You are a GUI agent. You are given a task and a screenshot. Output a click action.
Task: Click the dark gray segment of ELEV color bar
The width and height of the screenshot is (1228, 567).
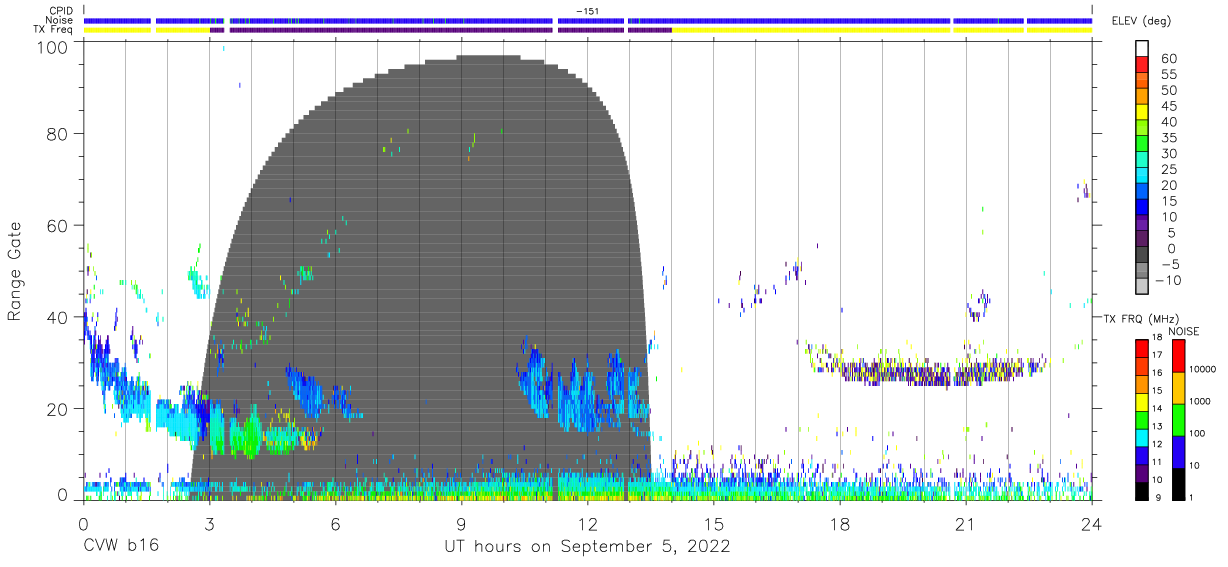pos(1142,254)
